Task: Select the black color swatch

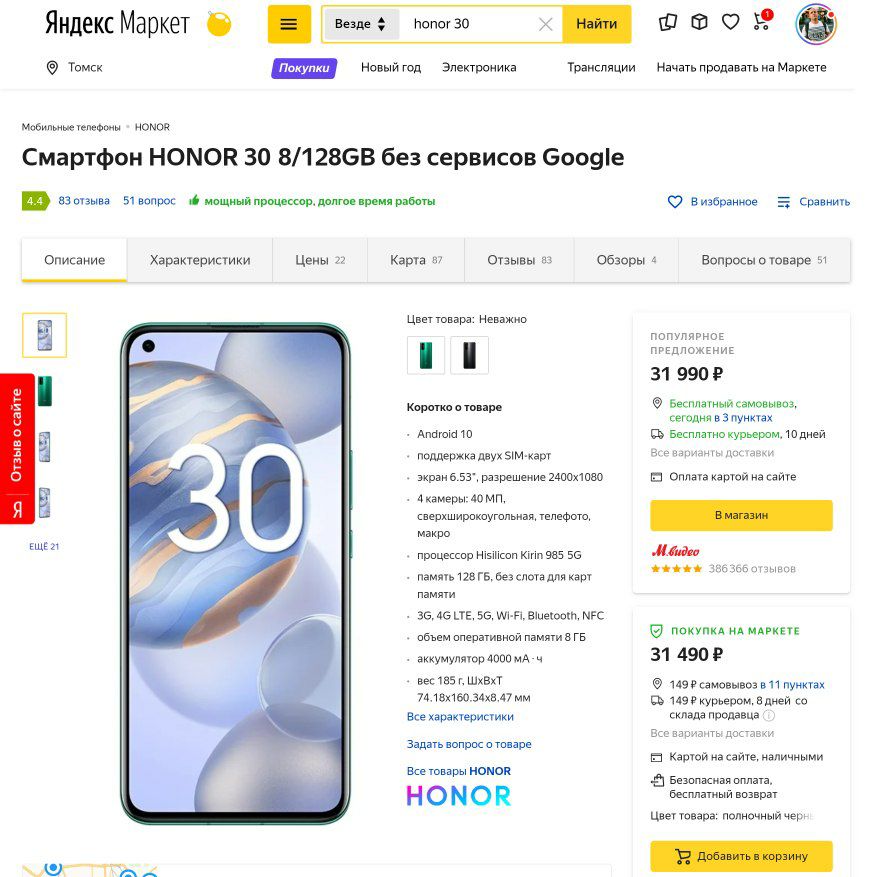Action: 469,355
